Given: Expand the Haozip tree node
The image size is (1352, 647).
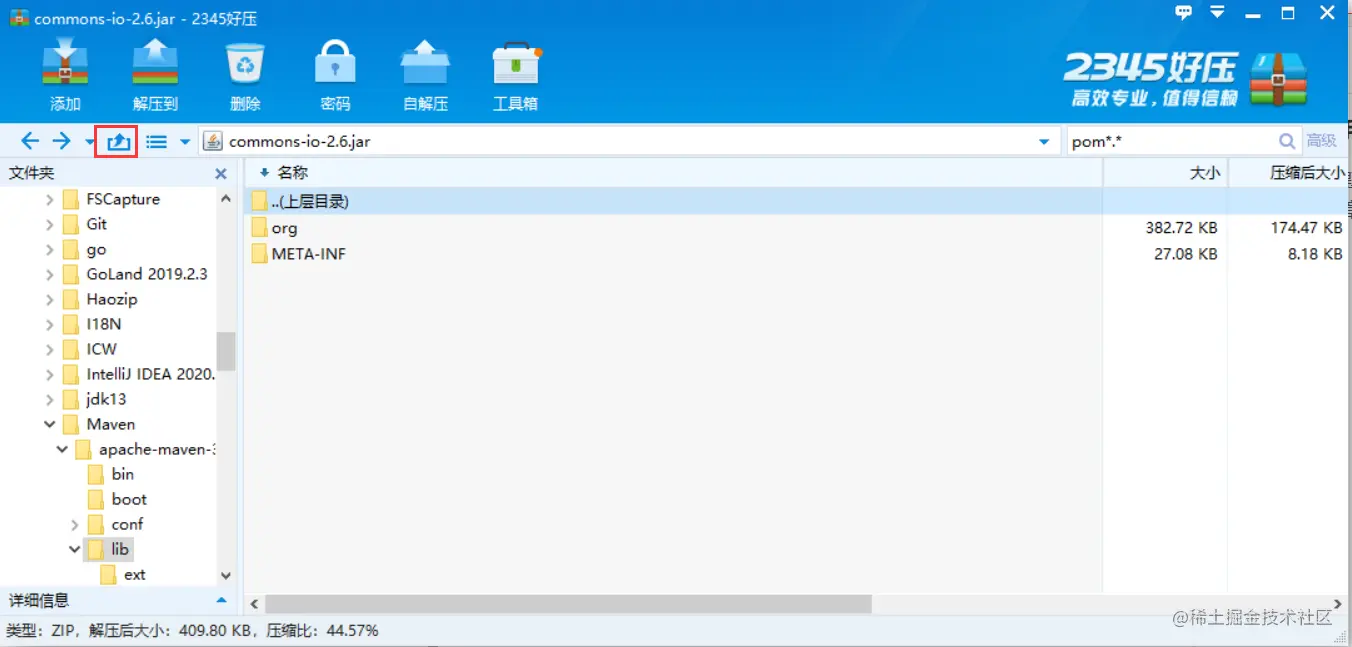Looking at the screenshot, I should coord(50,299).
